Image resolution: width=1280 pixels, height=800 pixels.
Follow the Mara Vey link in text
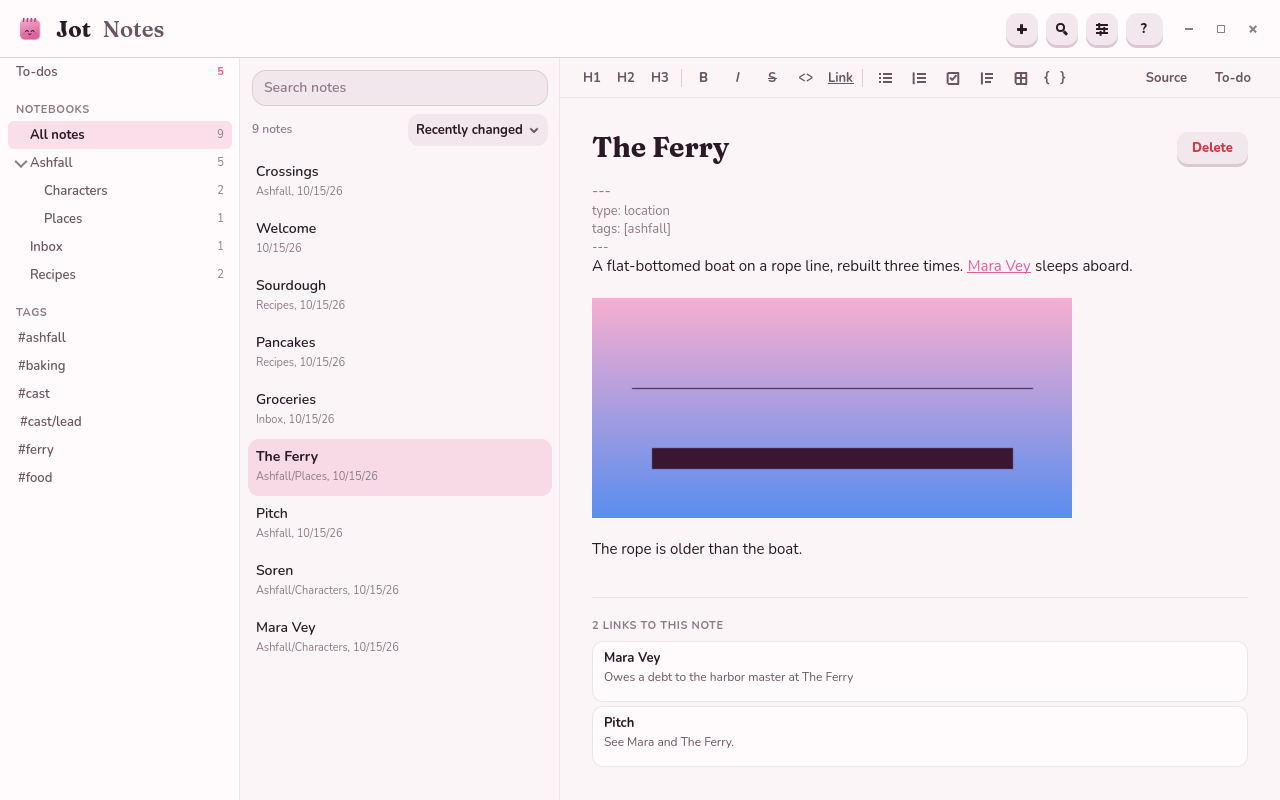pyautogui.click(x=999, y=266)
